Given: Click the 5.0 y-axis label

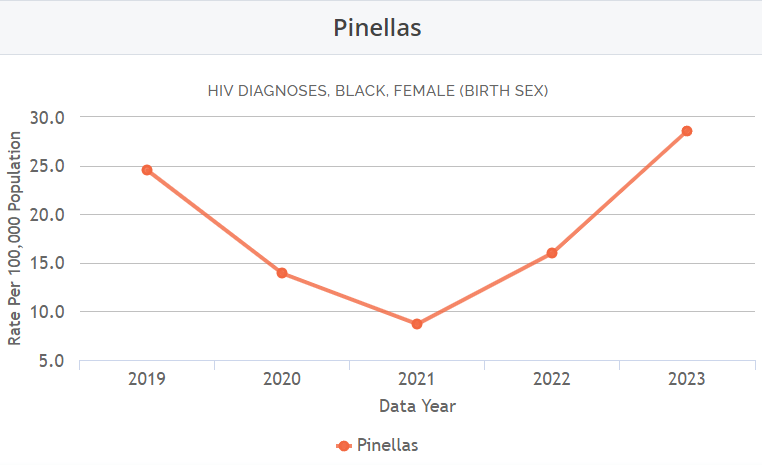Looking at the screenshot, I should pos(51,360).
